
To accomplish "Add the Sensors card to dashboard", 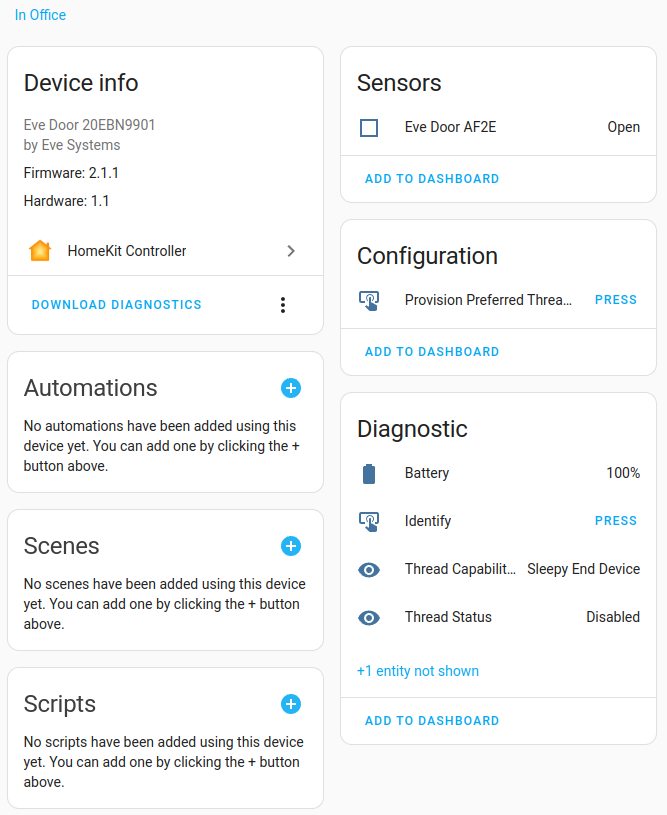I will pyautogui.click(x=432, y=178).
